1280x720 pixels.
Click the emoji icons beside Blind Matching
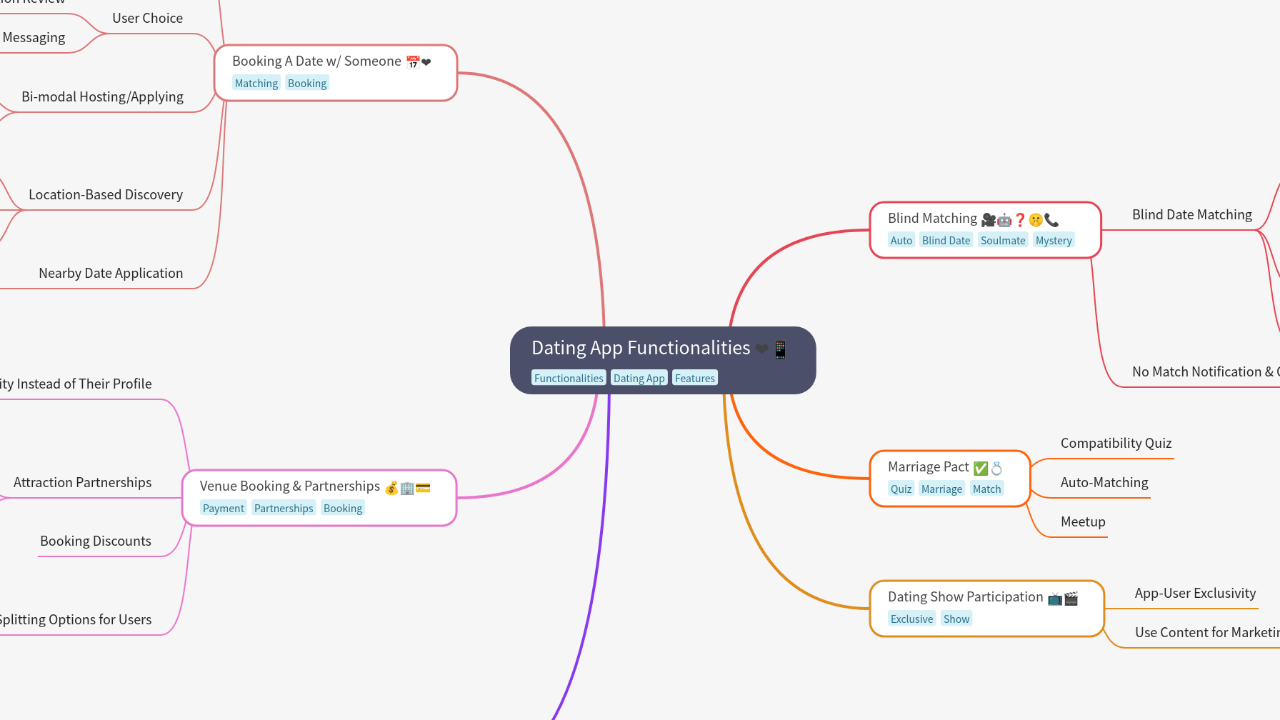pyautogui.click(x=1020, y=219)
